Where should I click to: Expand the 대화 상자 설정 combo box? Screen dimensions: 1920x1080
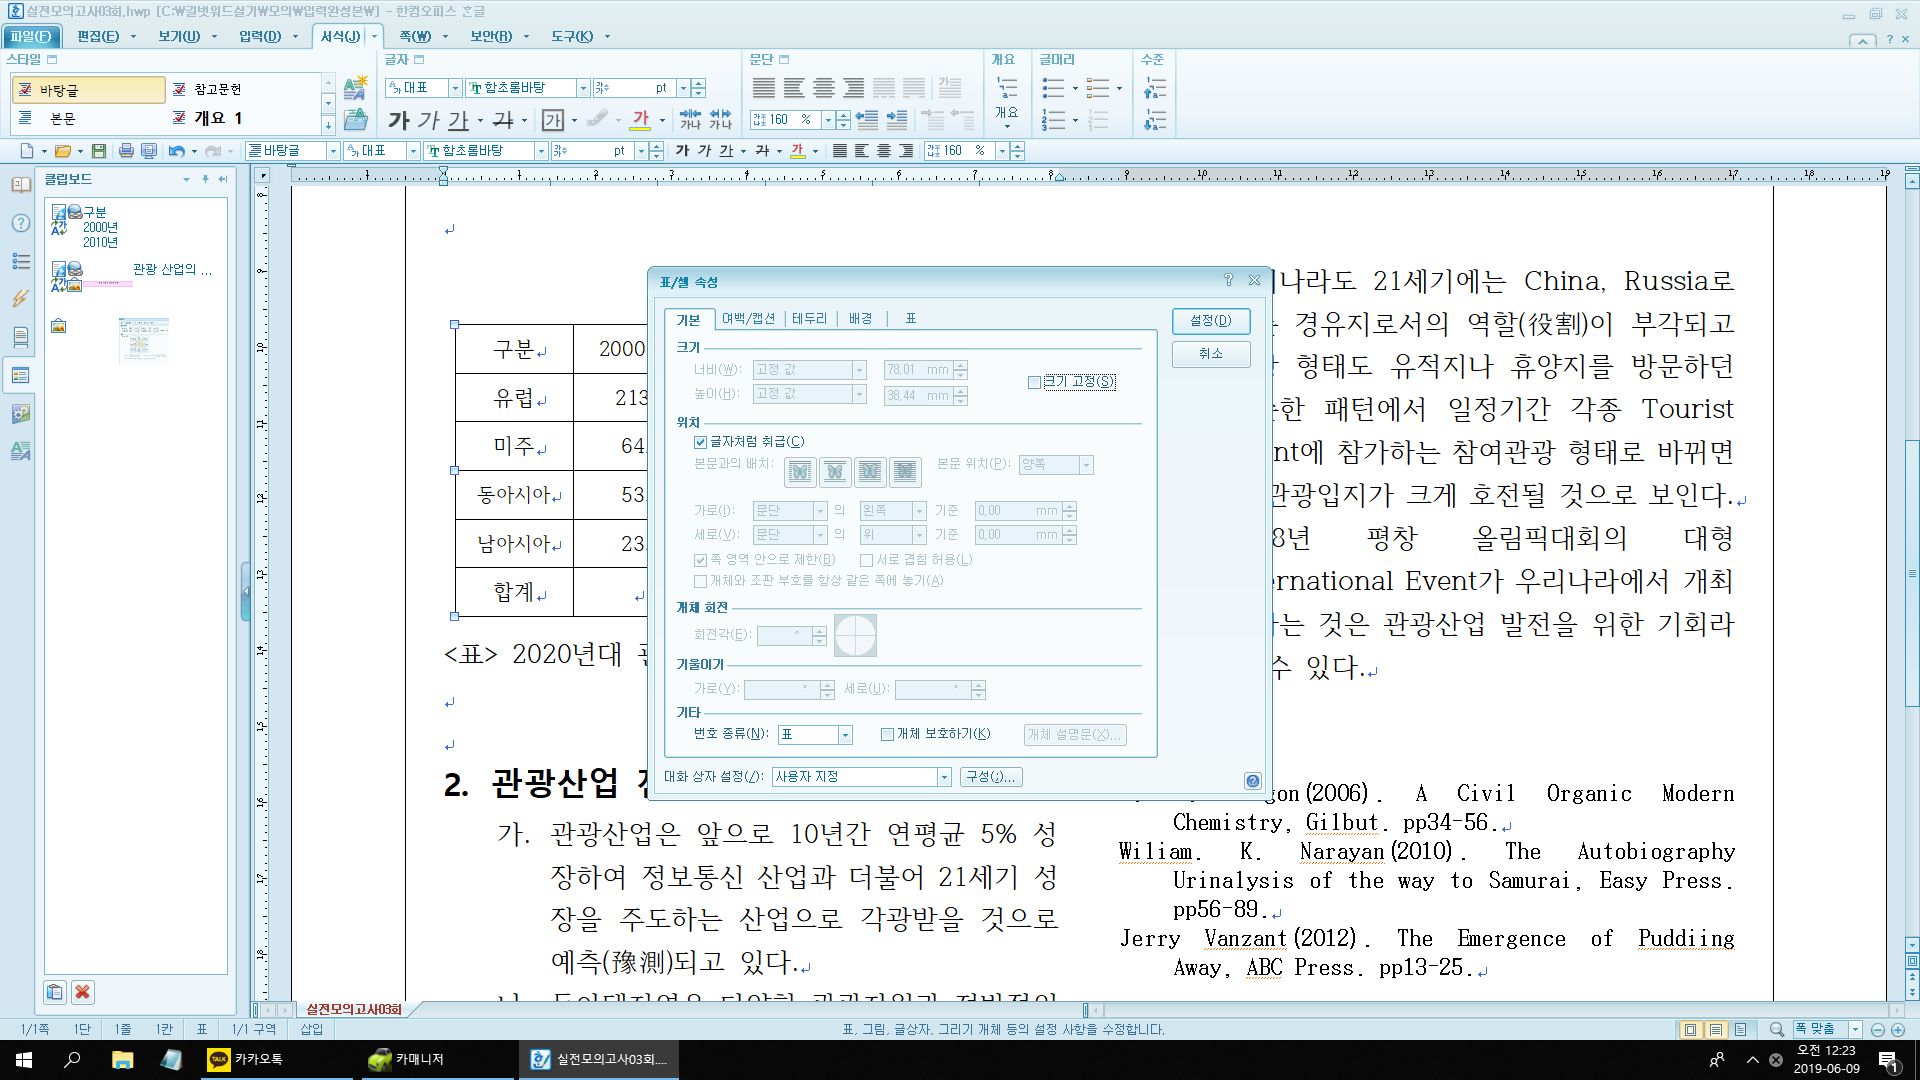coord(943,777)
